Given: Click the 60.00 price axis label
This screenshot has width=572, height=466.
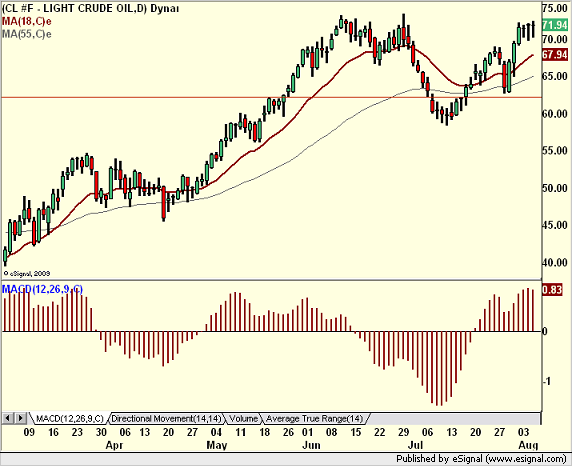Looking at the screenshot, I should coord(555,114).
